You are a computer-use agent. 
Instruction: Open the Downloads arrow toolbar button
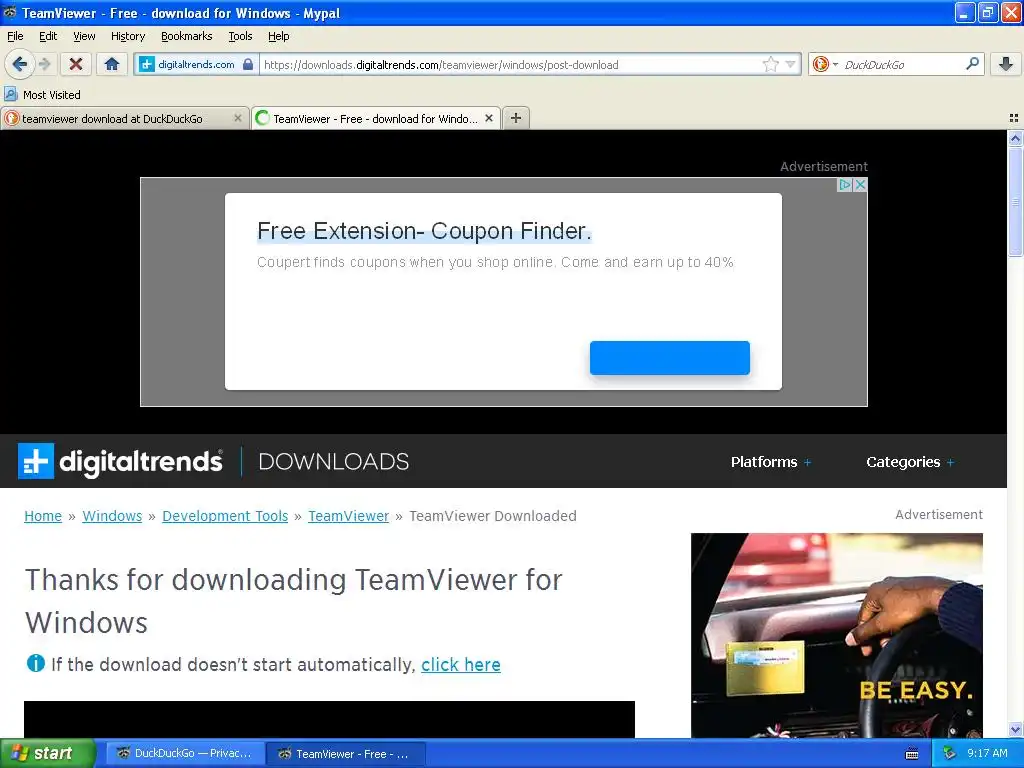point(1006,64)
